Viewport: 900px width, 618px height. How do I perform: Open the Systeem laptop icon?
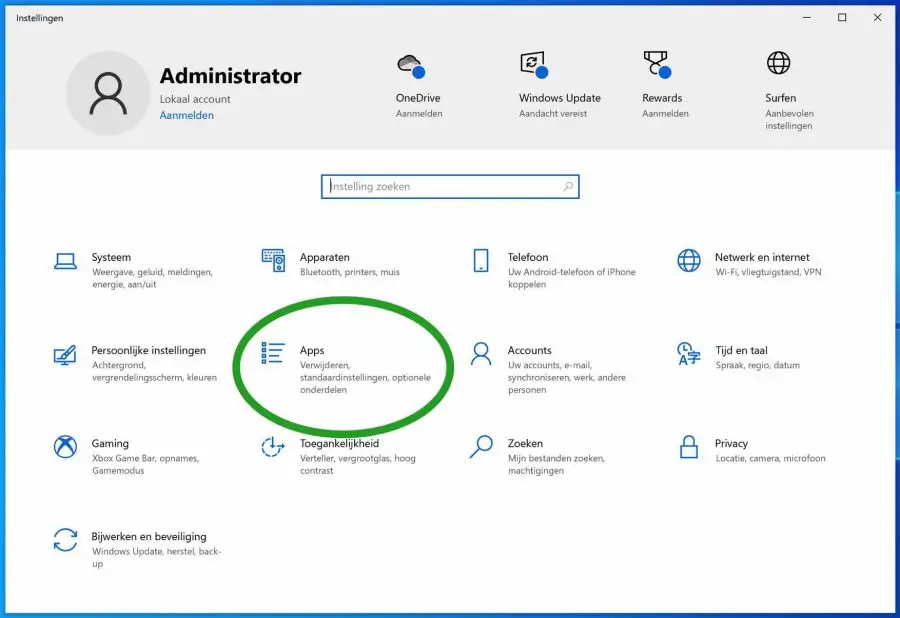click(65, 261)
